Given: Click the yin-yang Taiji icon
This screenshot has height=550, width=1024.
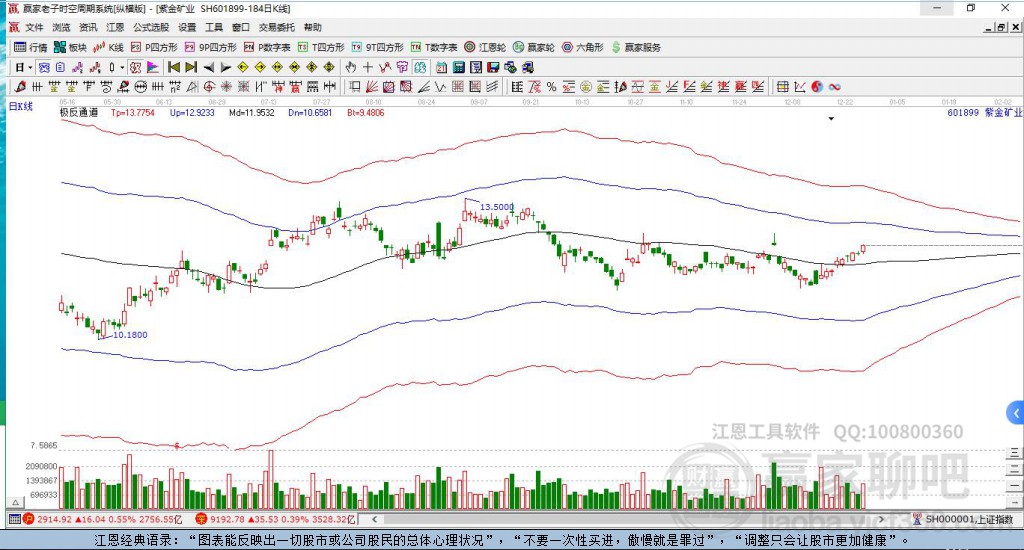Looking at the screenshot, I should pos(817,87).
